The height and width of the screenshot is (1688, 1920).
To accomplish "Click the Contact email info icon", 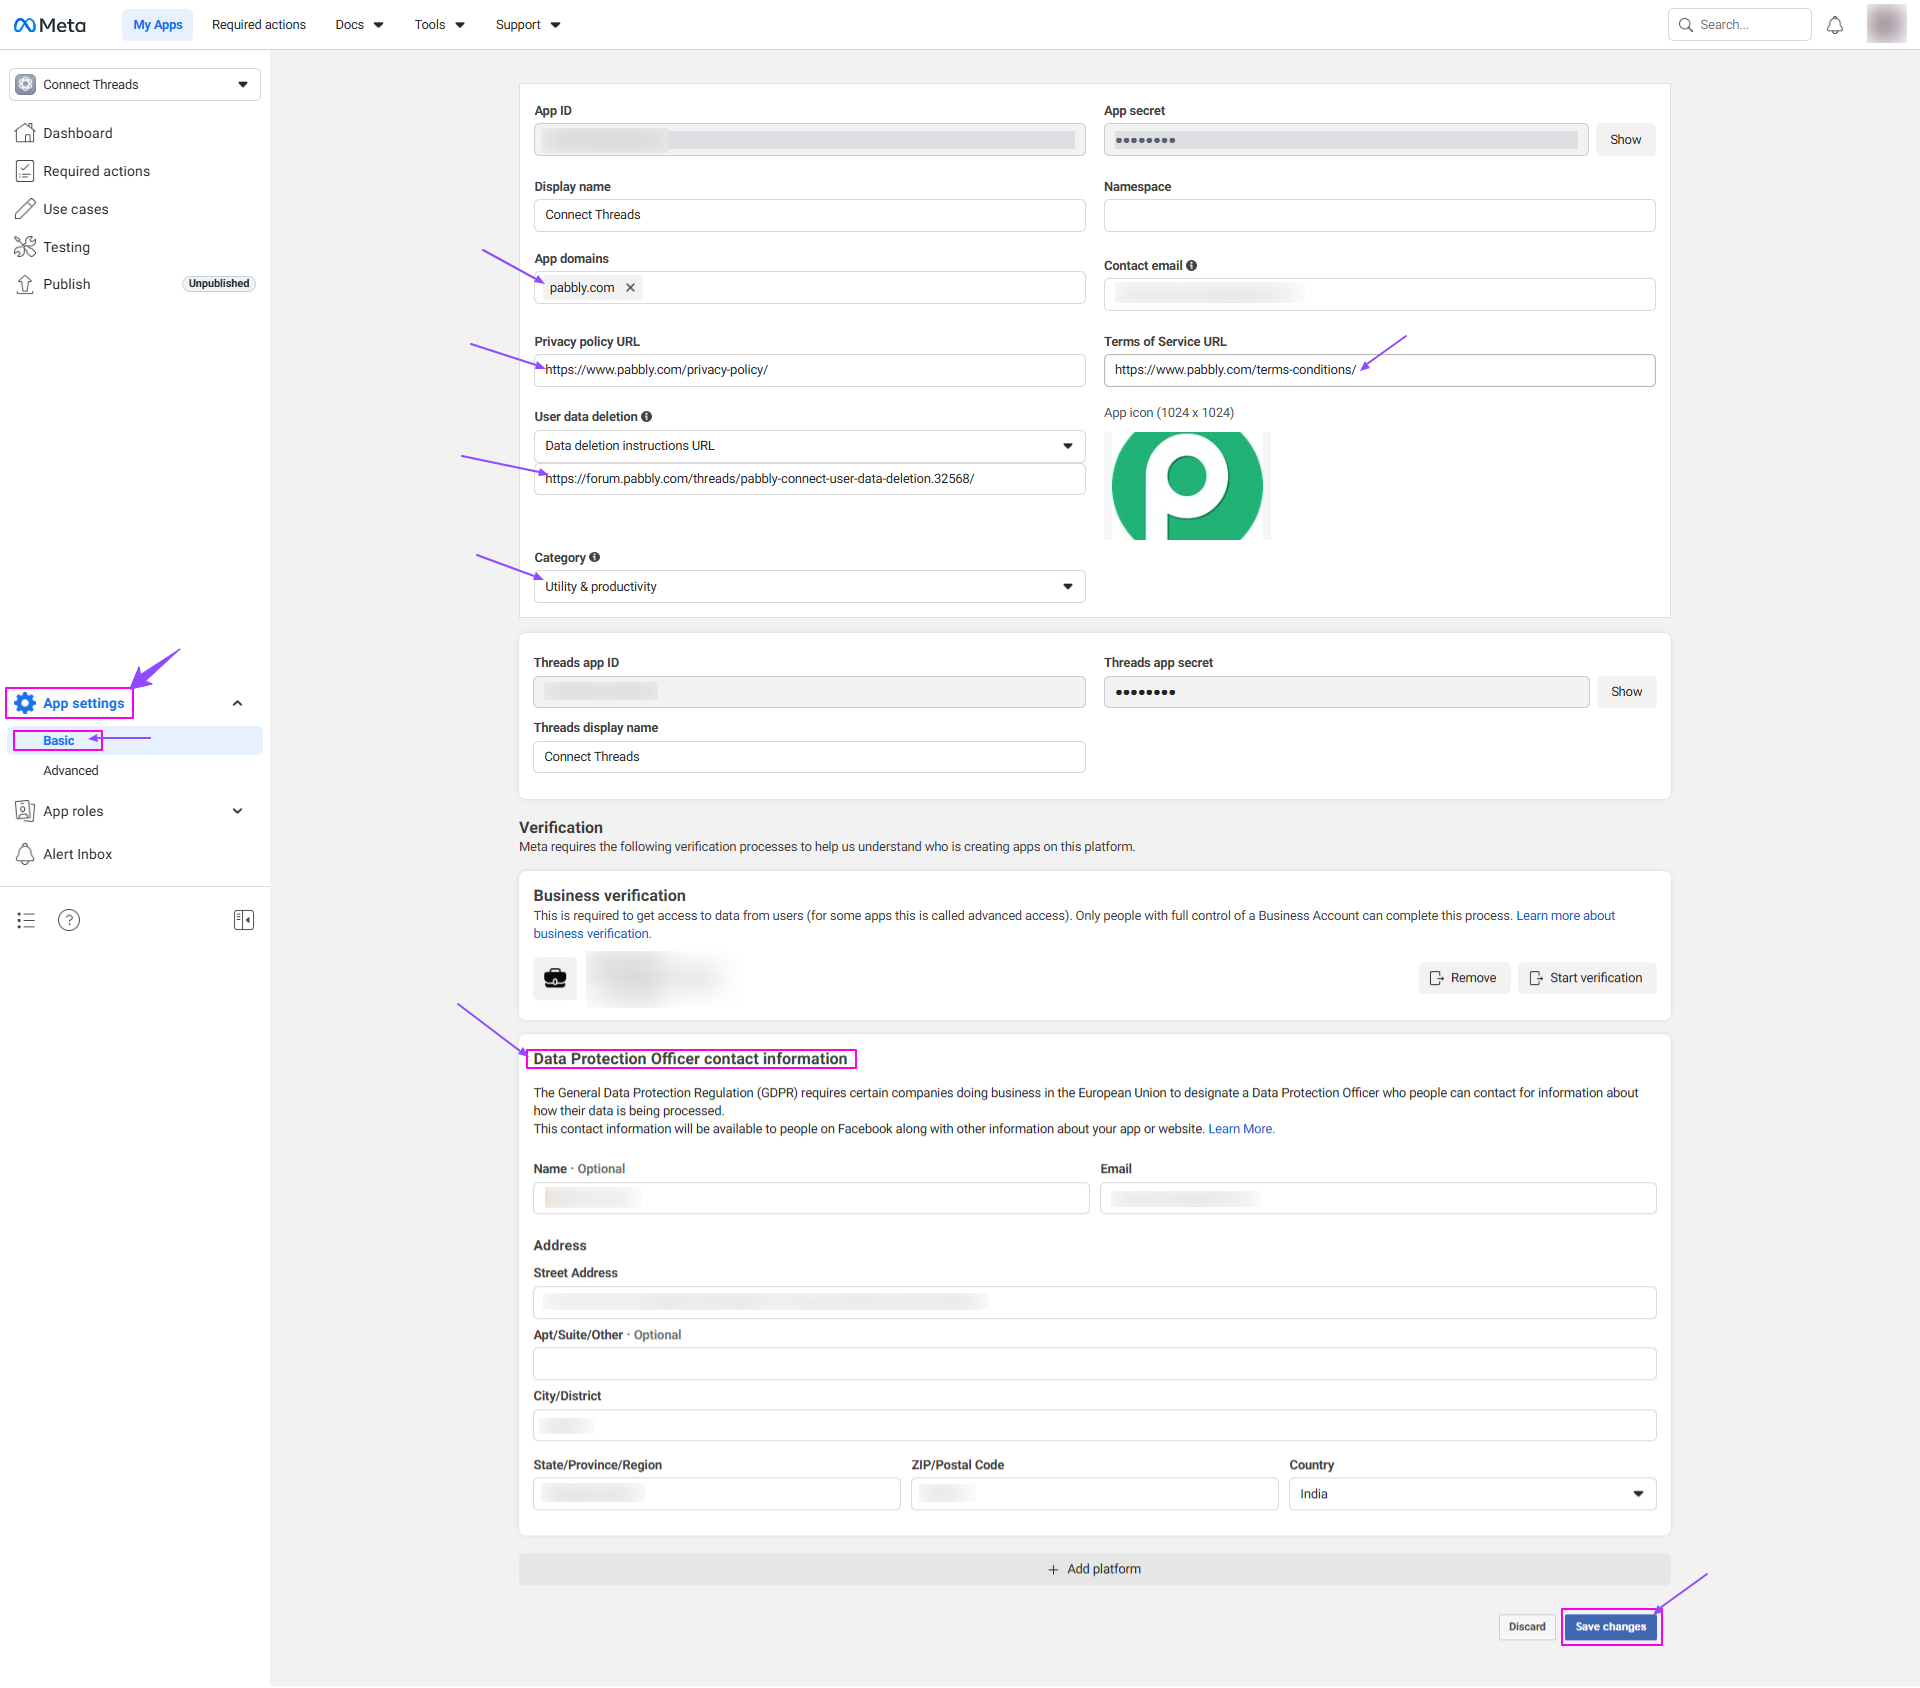I will coord(1192,266).
